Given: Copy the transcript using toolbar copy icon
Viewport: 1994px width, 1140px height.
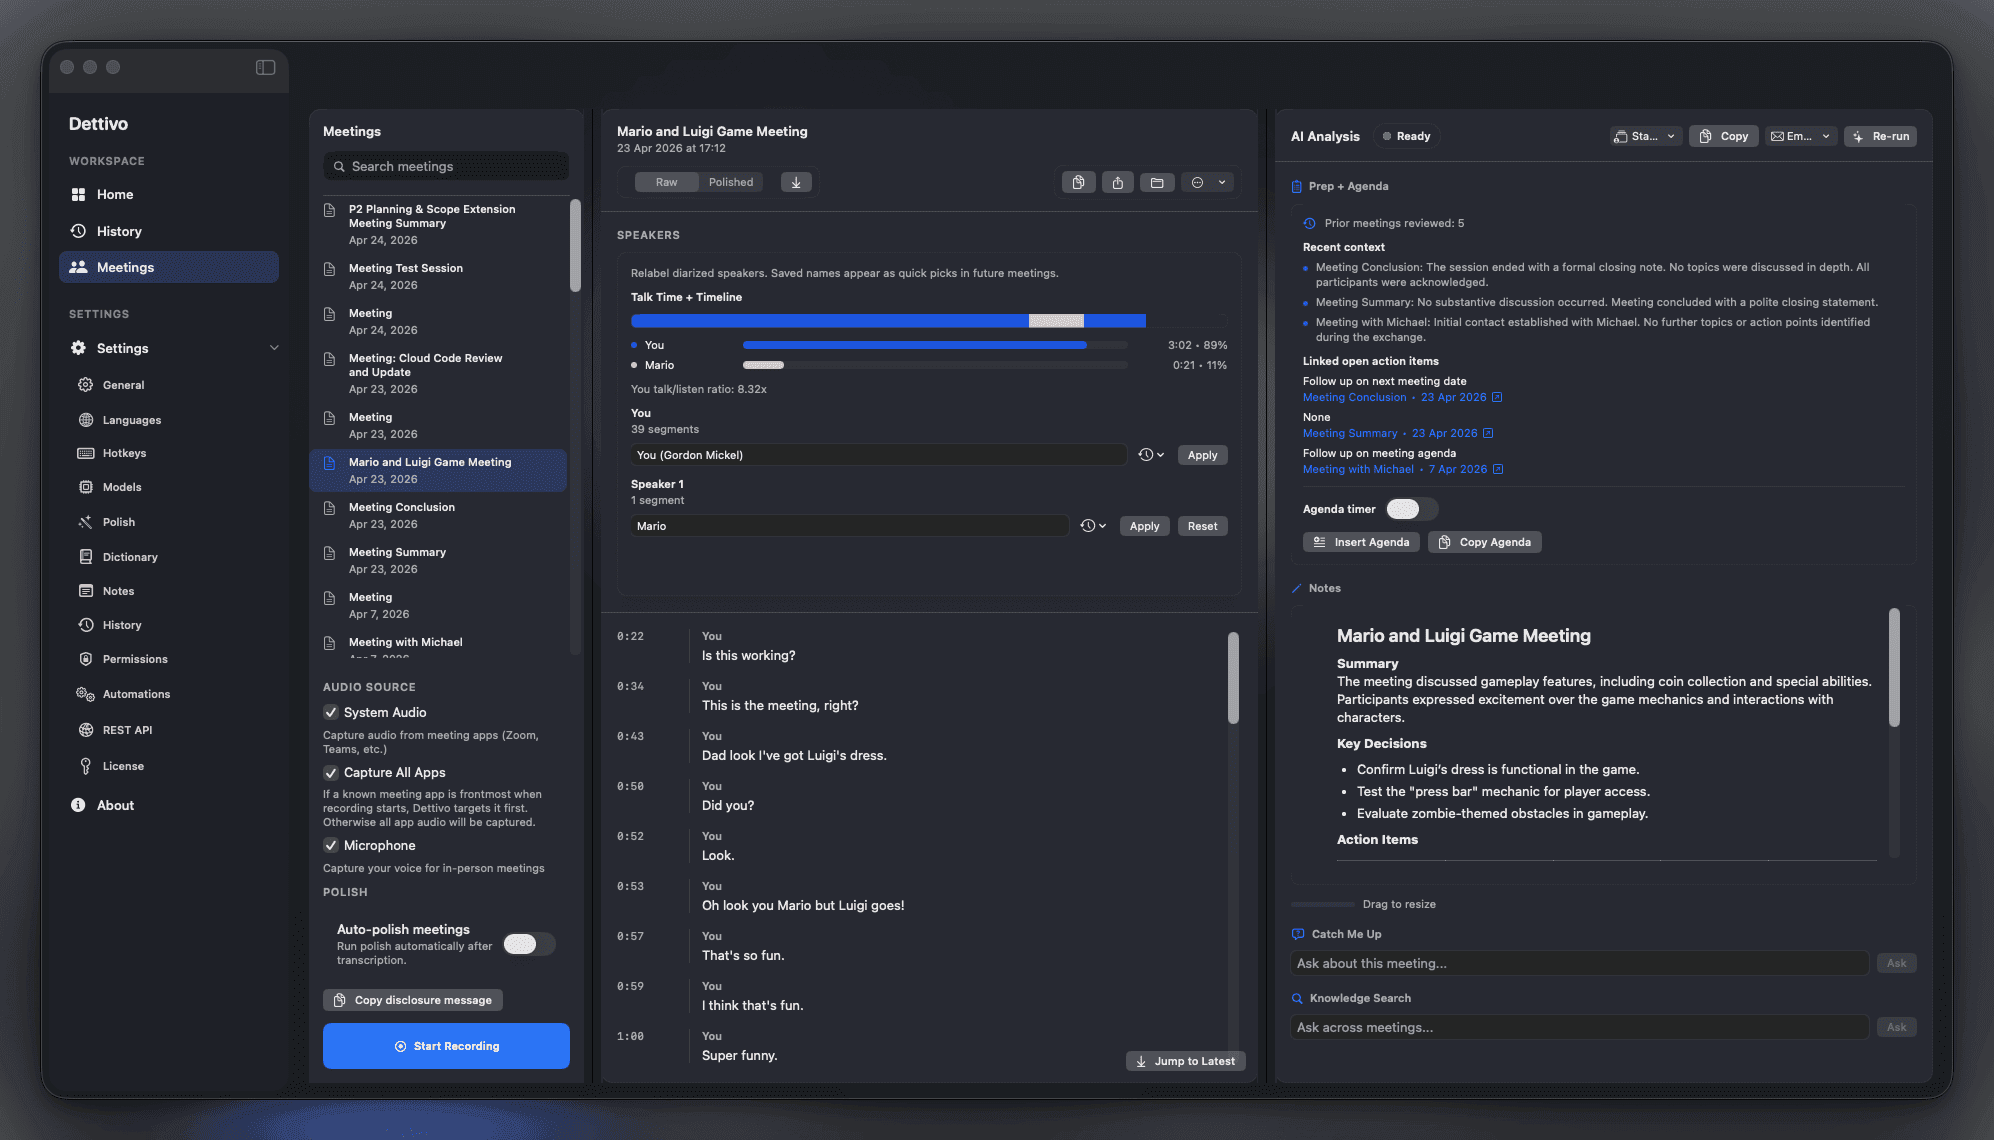Looking at the screenshot, I should pos(1078,182).
